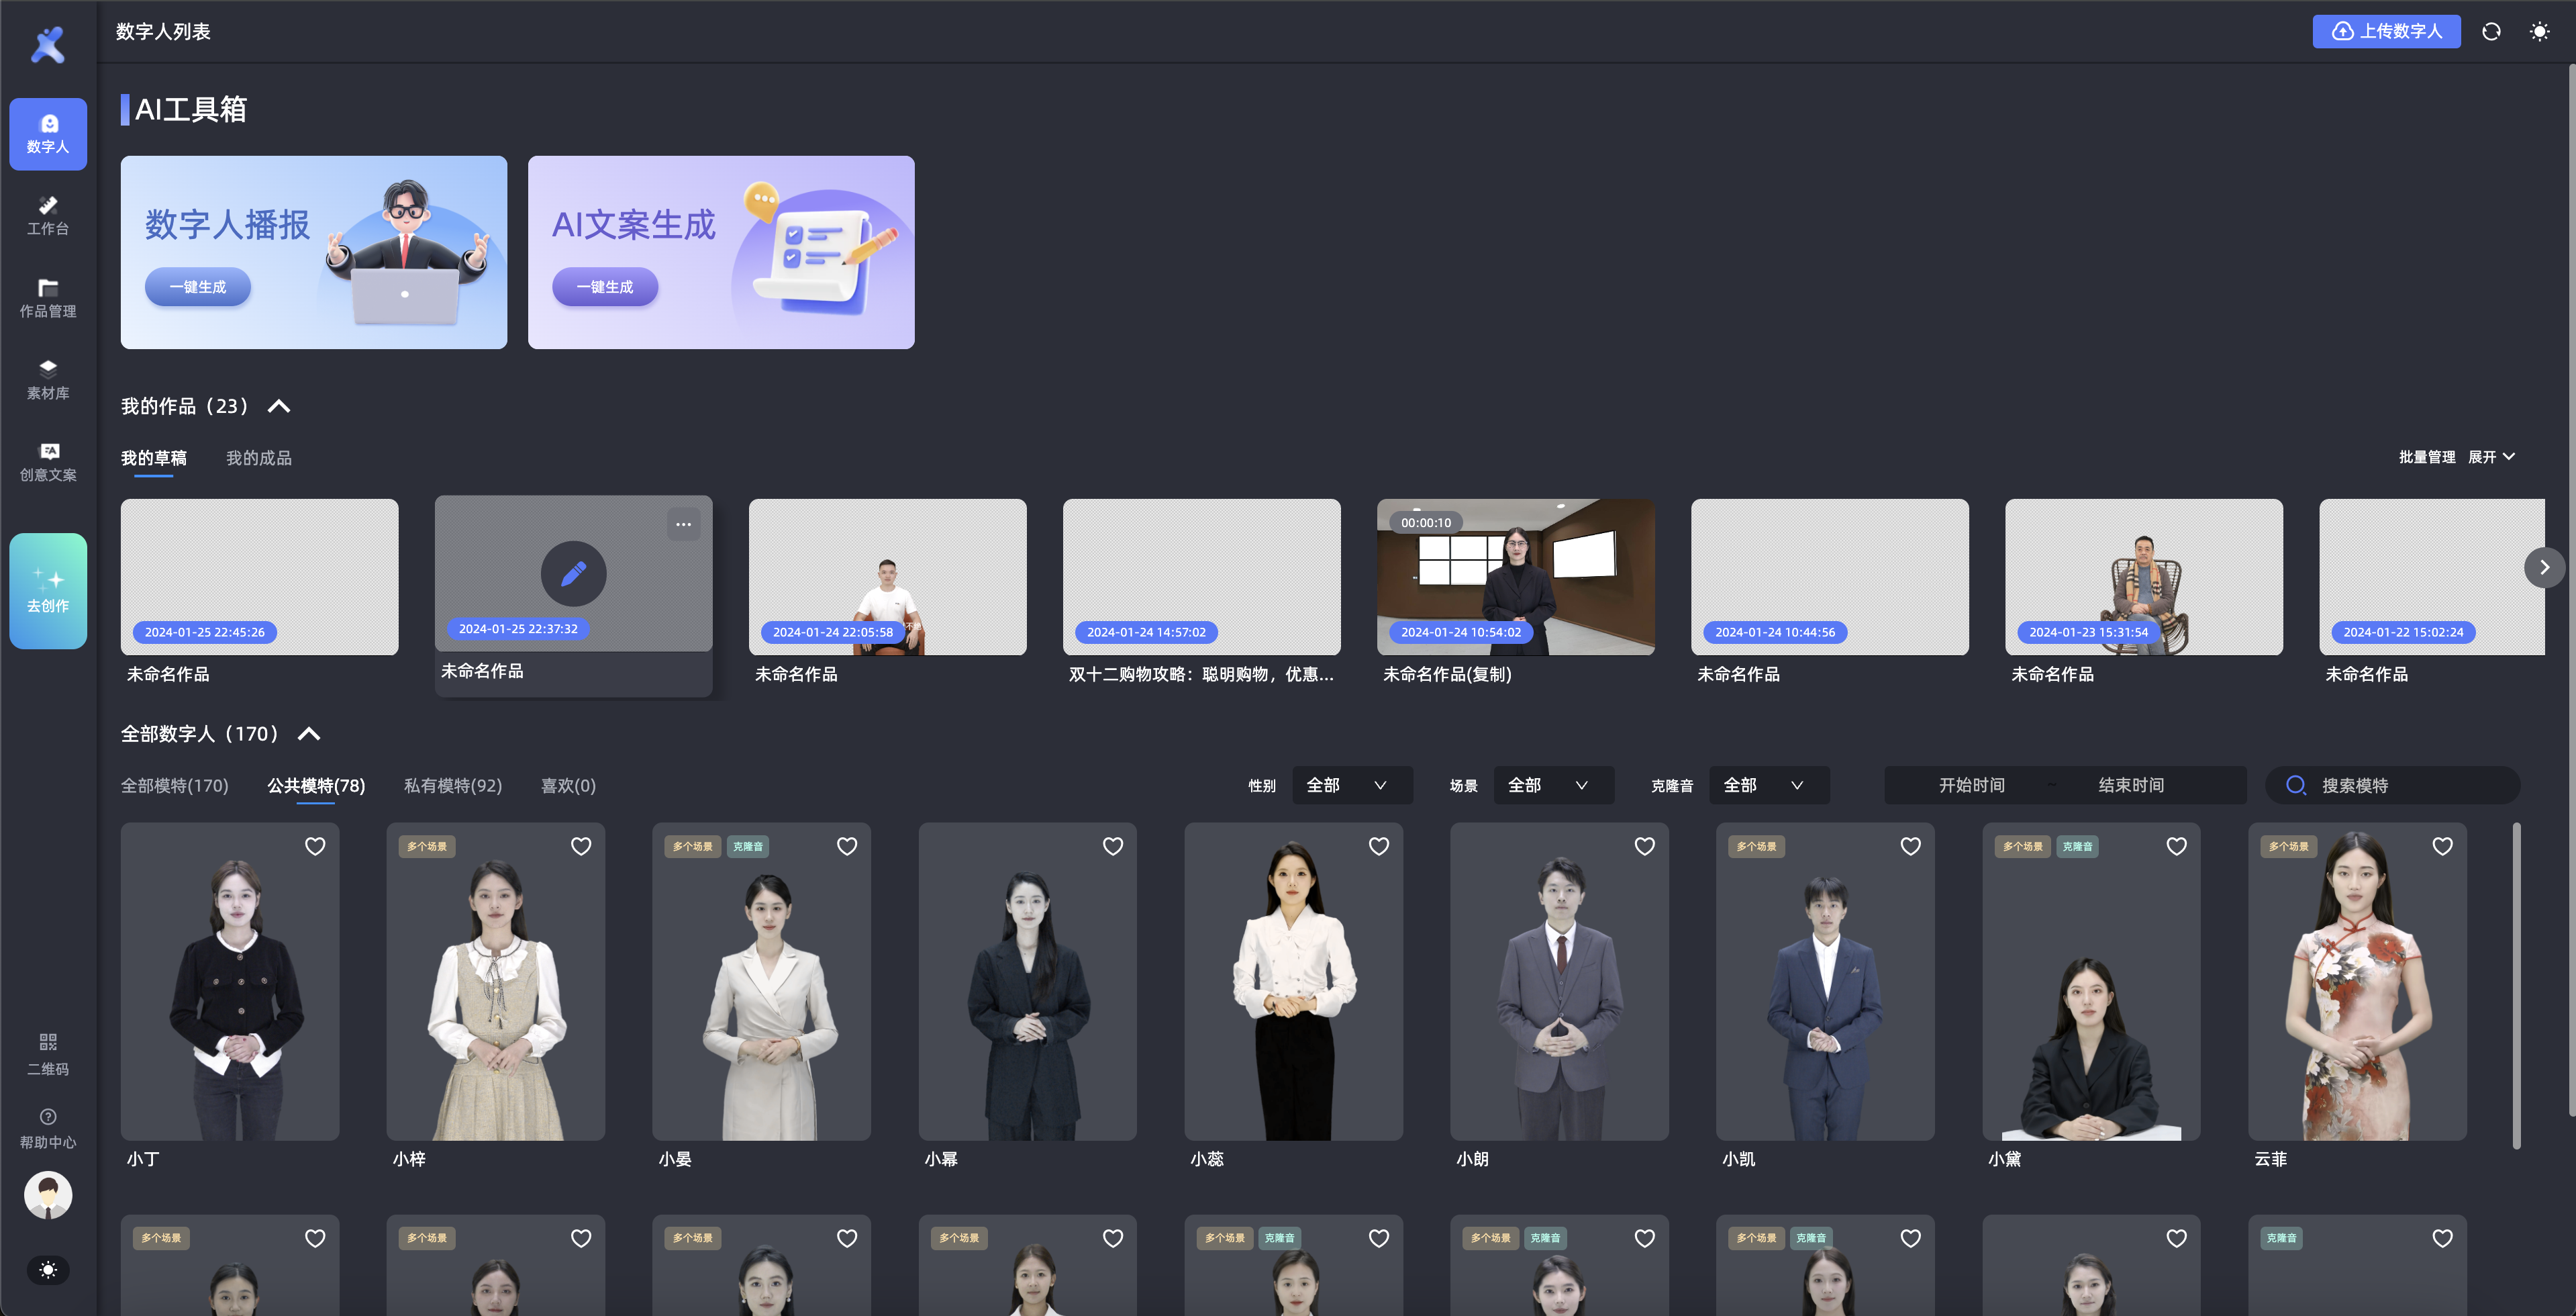The image size is (2576, 1316).
Task: Open the 克隆音 filter dropdown
Action: click(1770, 785)
